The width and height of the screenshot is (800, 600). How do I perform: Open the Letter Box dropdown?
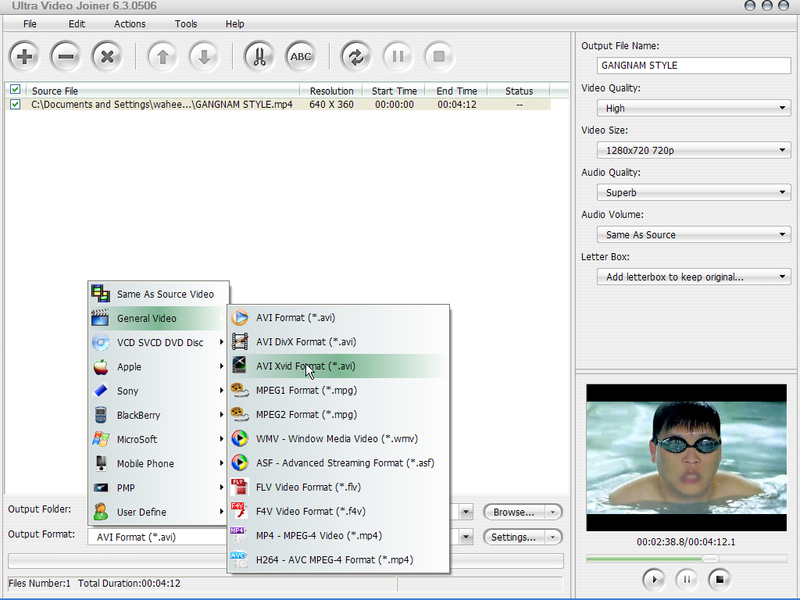pos(694,277)
